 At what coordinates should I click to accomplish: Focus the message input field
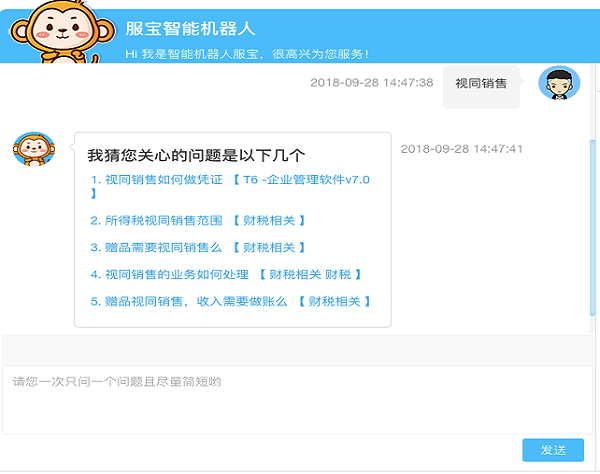(297, 400)
